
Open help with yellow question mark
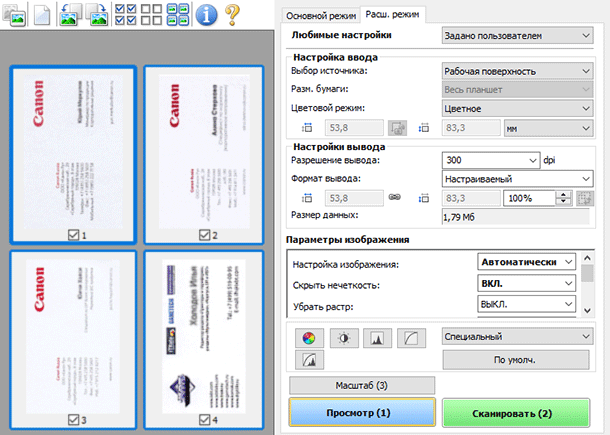[x=232, y=15]
